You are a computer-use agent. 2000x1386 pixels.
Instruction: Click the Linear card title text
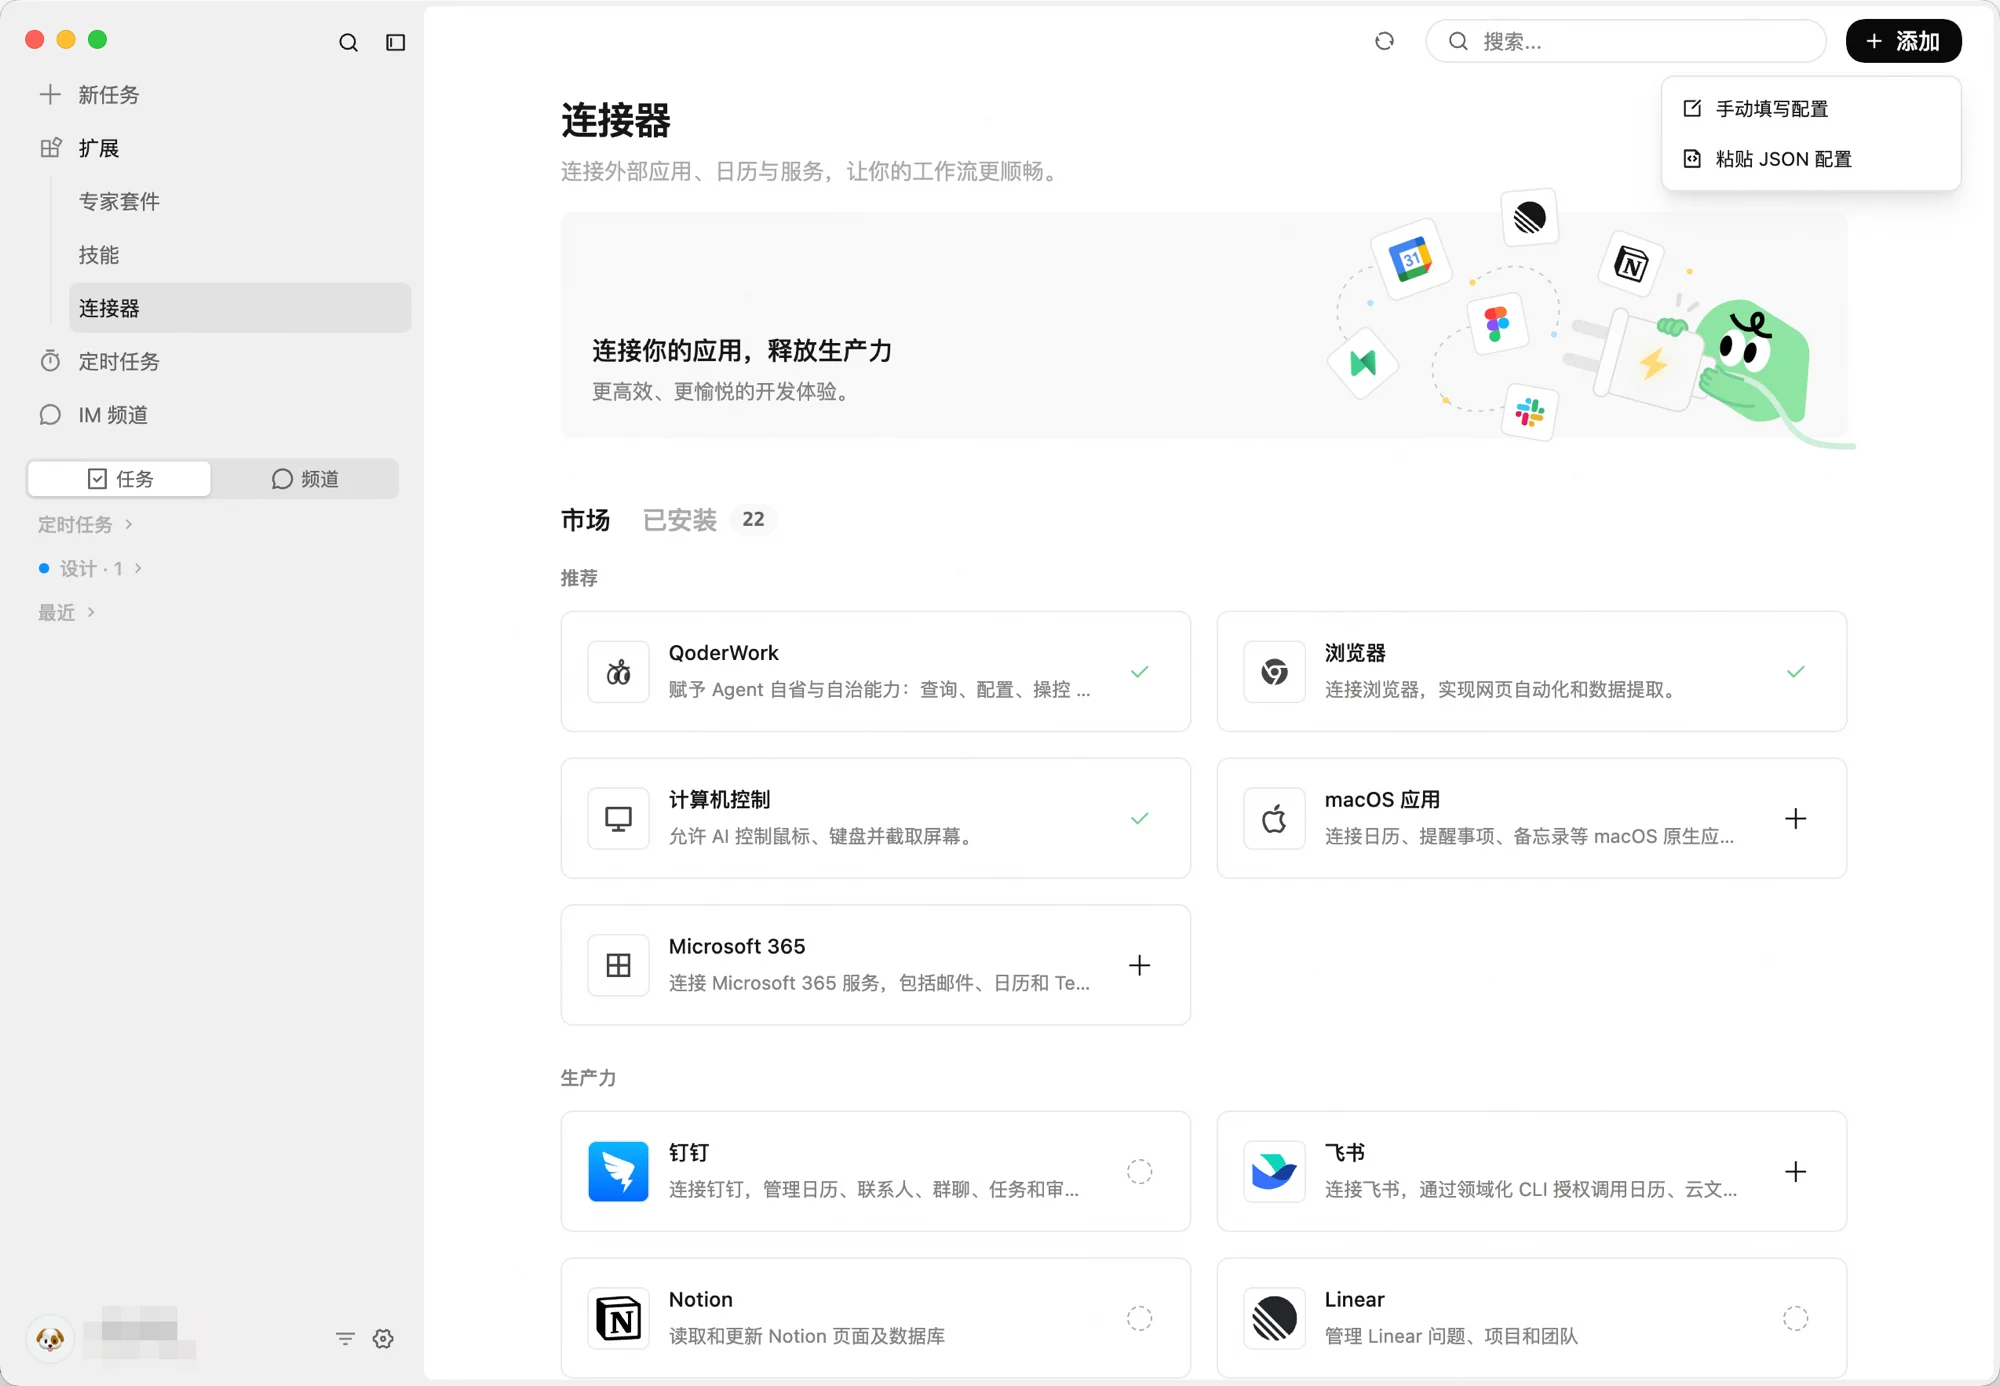coord(1354,1299)
